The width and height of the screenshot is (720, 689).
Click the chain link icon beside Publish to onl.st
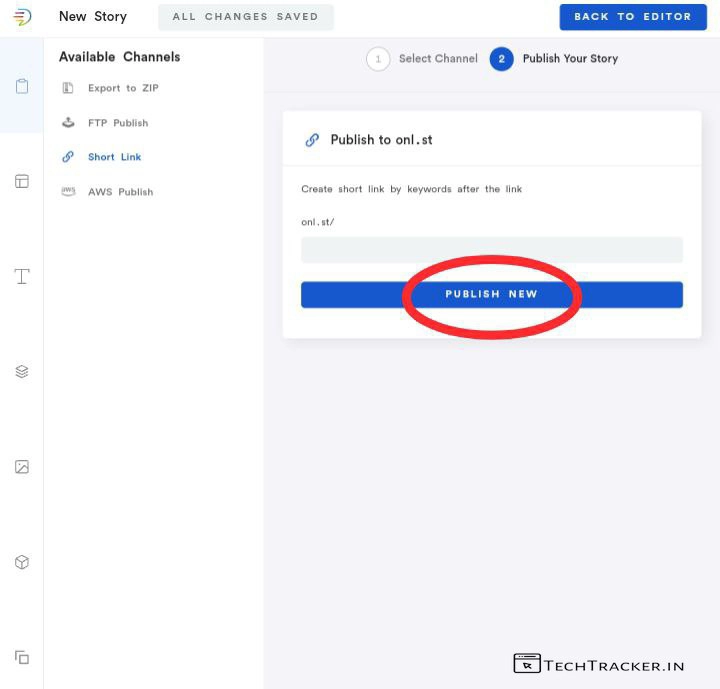(312, 140)
